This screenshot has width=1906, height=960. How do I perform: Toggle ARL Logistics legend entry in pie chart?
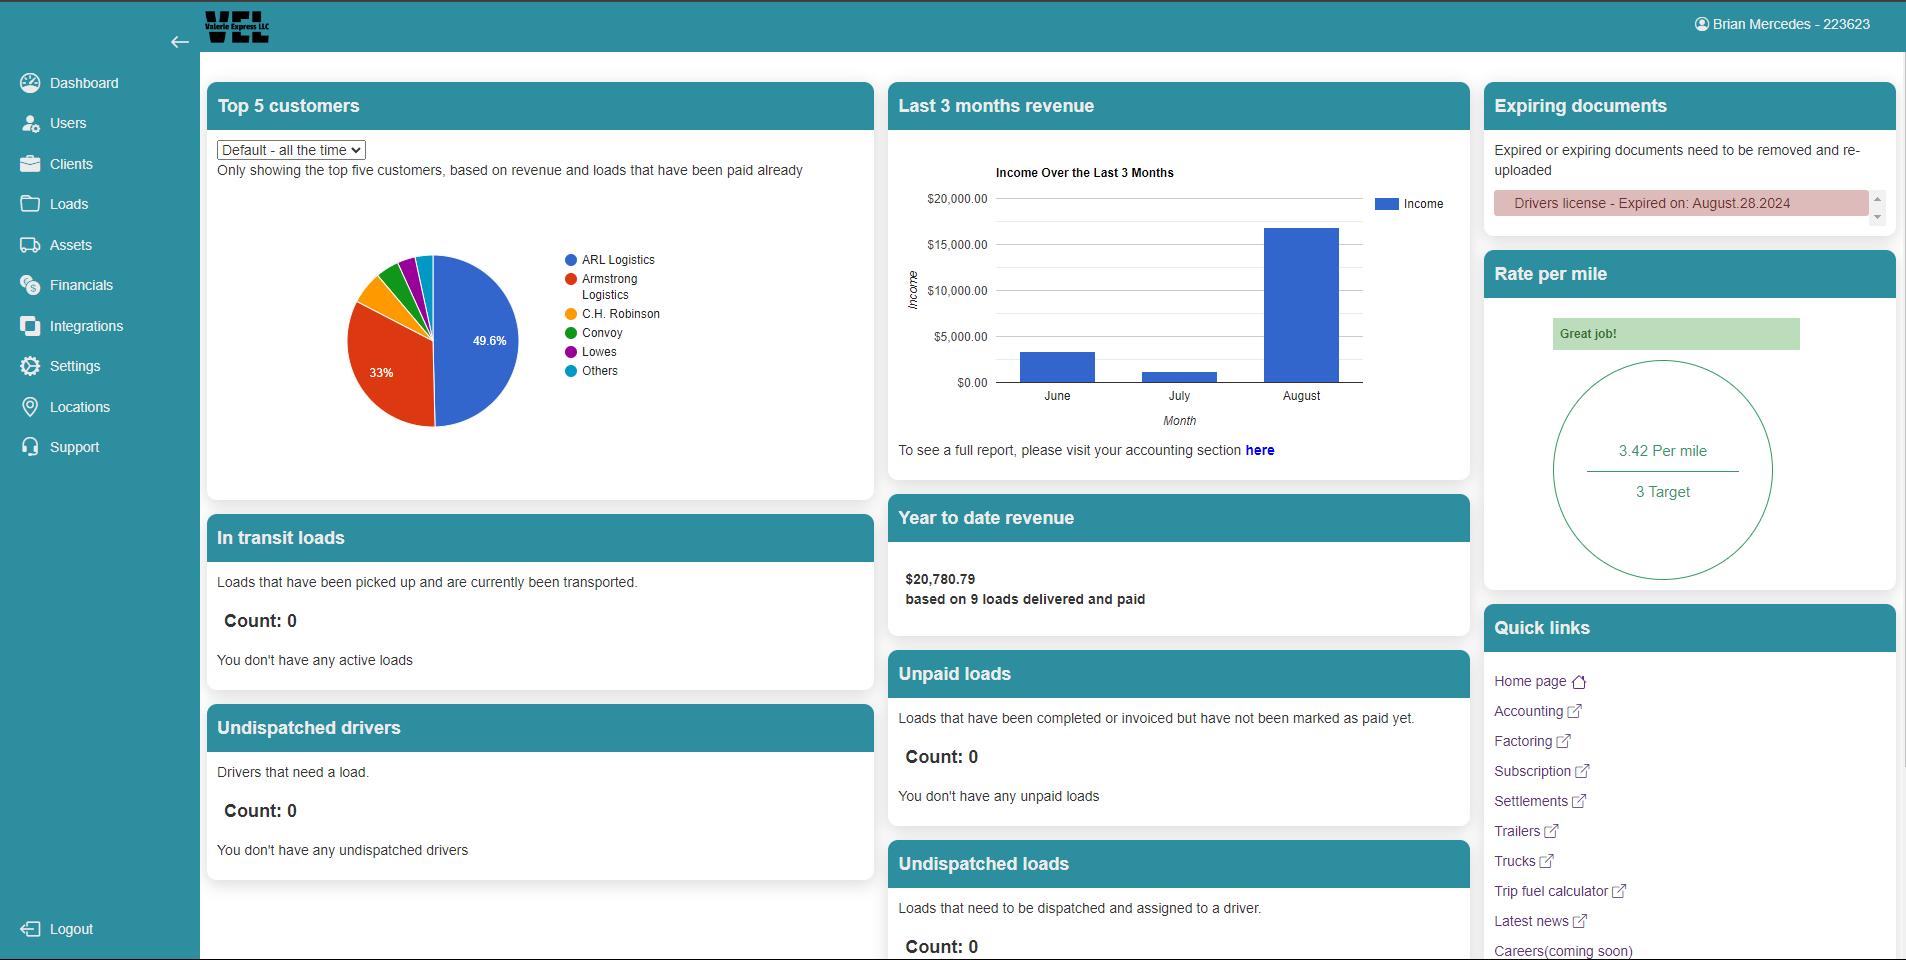(x=617, y=260)
